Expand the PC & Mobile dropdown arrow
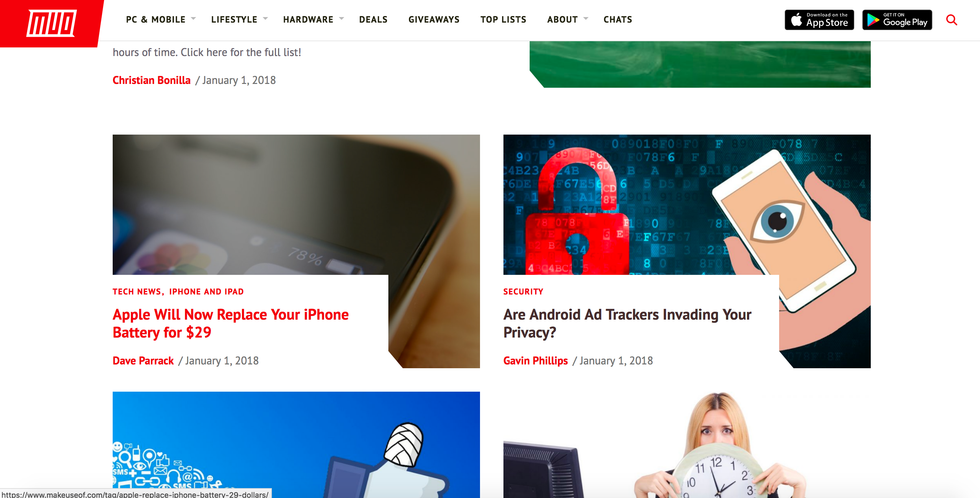This screenshot has height=498, width=980. coord(193,19)
